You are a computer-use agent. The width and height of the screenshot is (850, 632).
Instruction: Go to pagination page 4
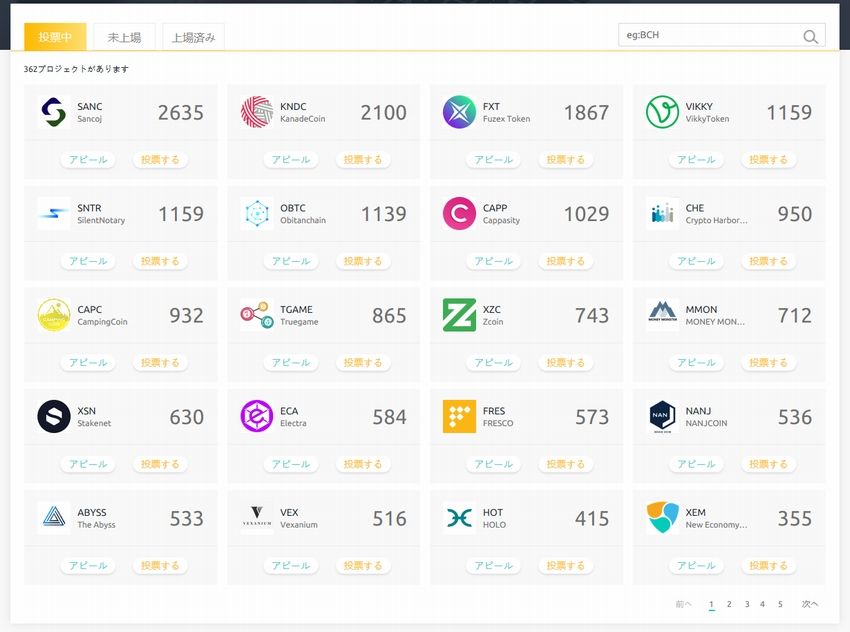click(x=762, y=604)
